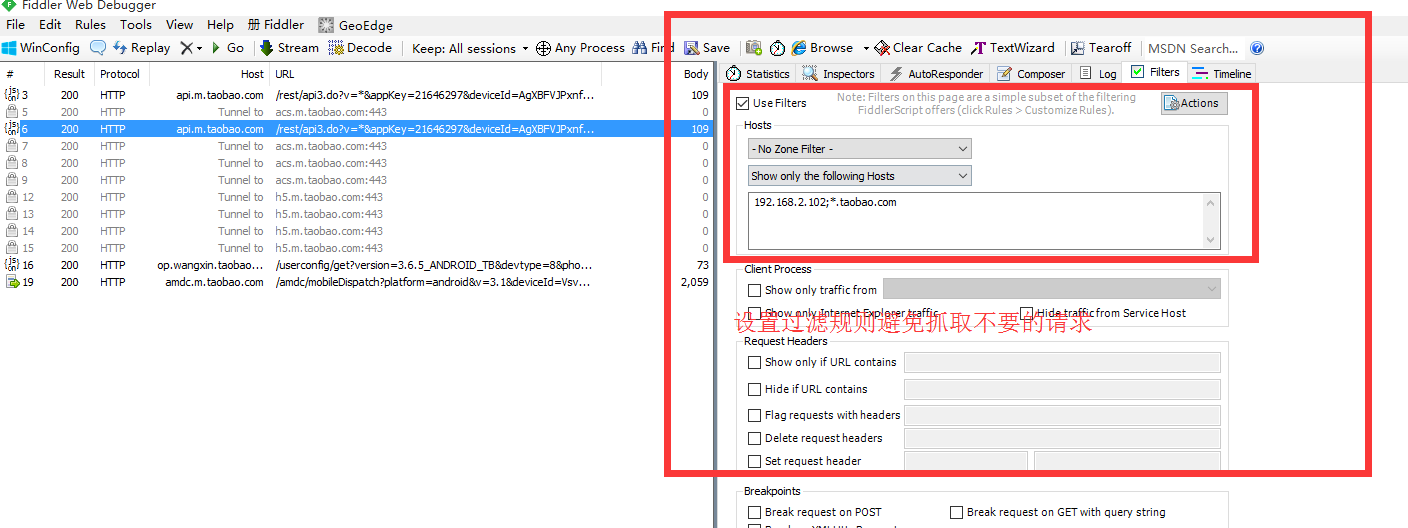This screenshot has width=1408, height=528.
Task: Launch Browse with Internet Explorer
Action: pyautogui.click(x=822, y=48)
